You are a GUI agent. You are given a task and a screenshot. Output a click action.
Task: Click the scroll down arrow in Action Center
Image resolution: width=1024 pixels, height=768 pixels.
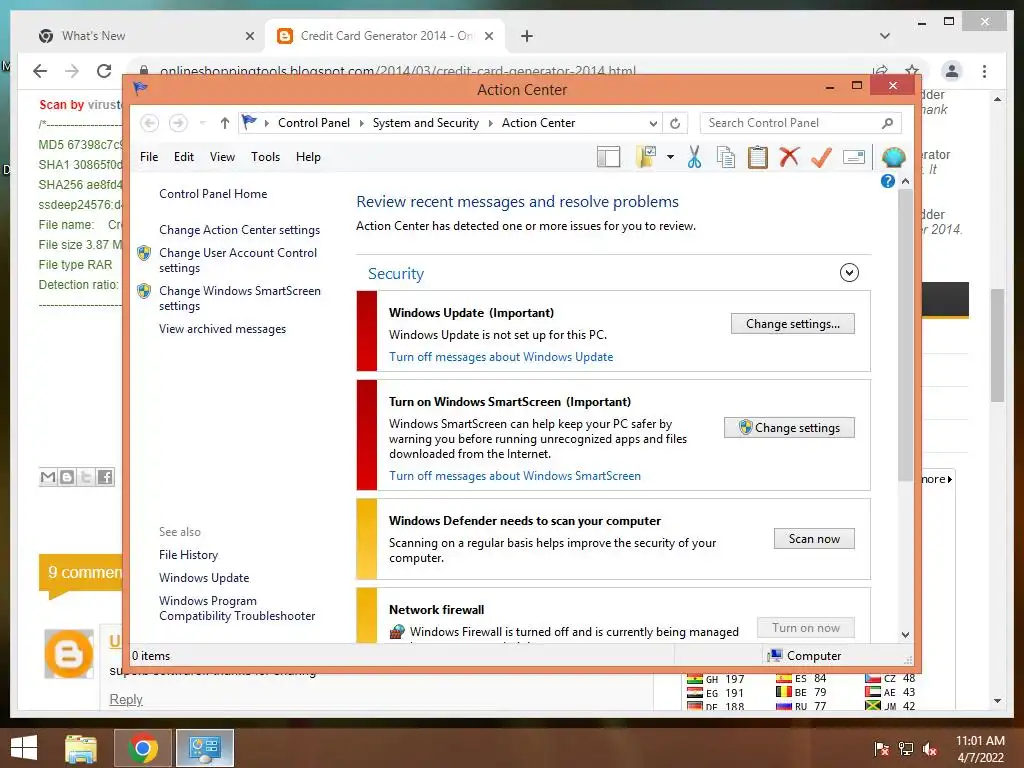pyautogui.click(x=905, y=635)
